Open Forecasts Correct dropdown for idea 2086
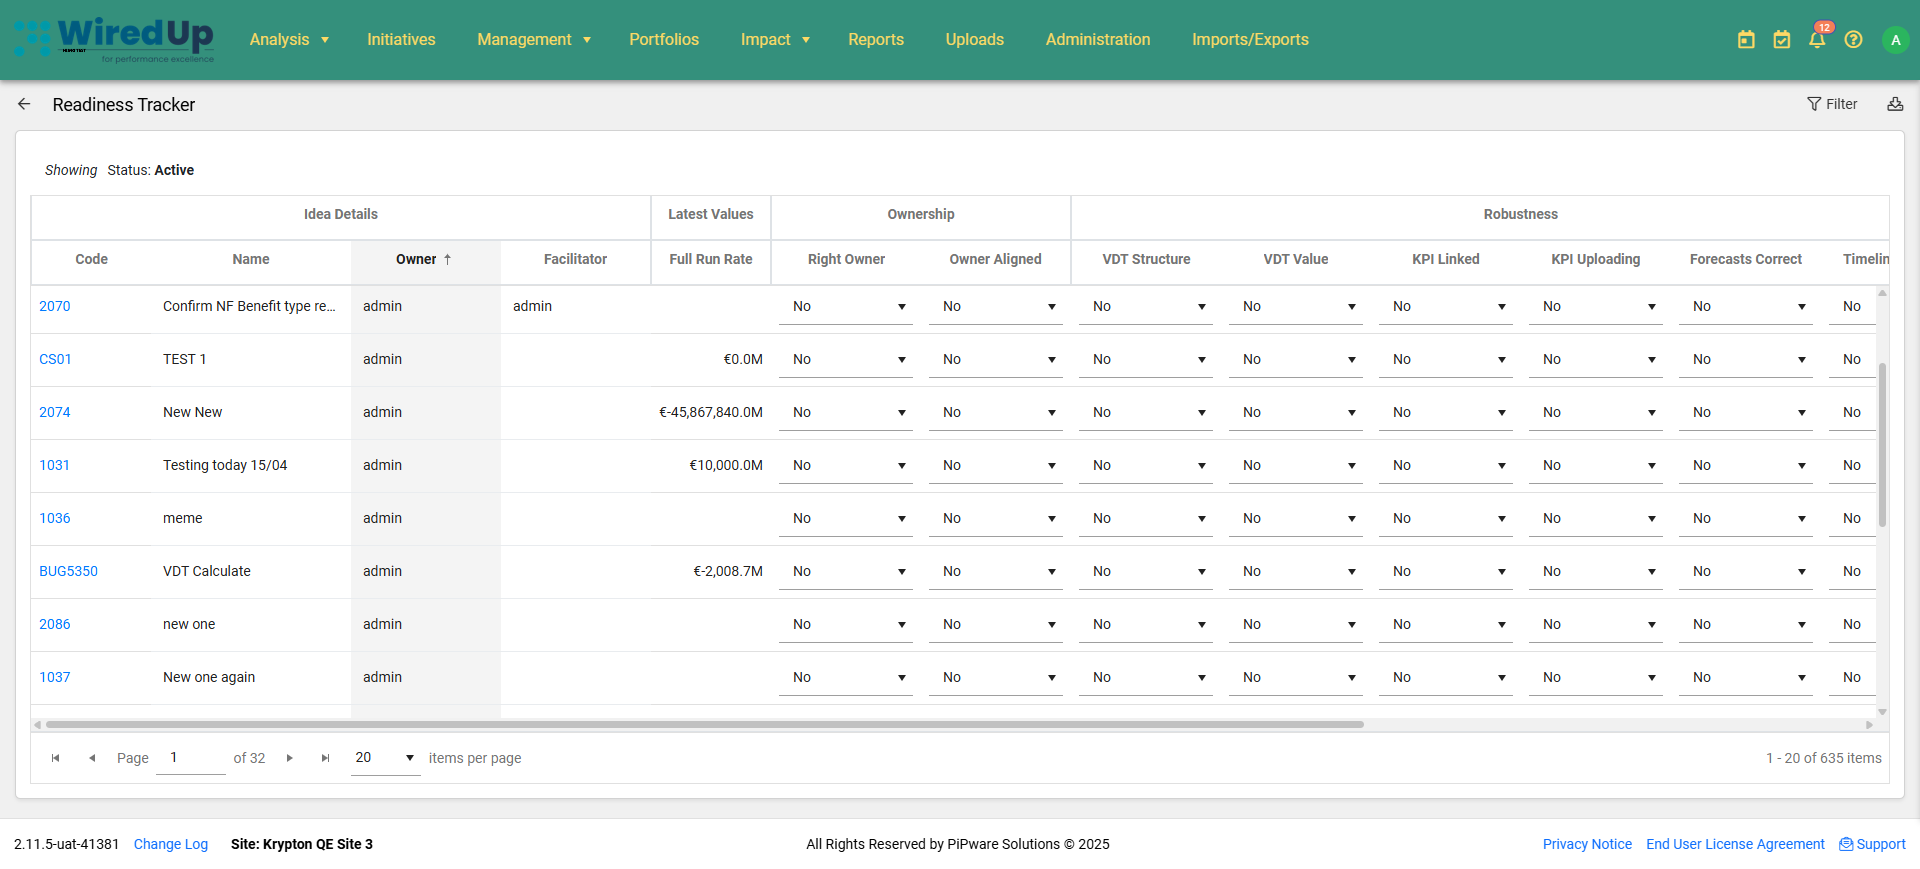The height and width of the screenshot is (869, 1920). coord(1746,625)
